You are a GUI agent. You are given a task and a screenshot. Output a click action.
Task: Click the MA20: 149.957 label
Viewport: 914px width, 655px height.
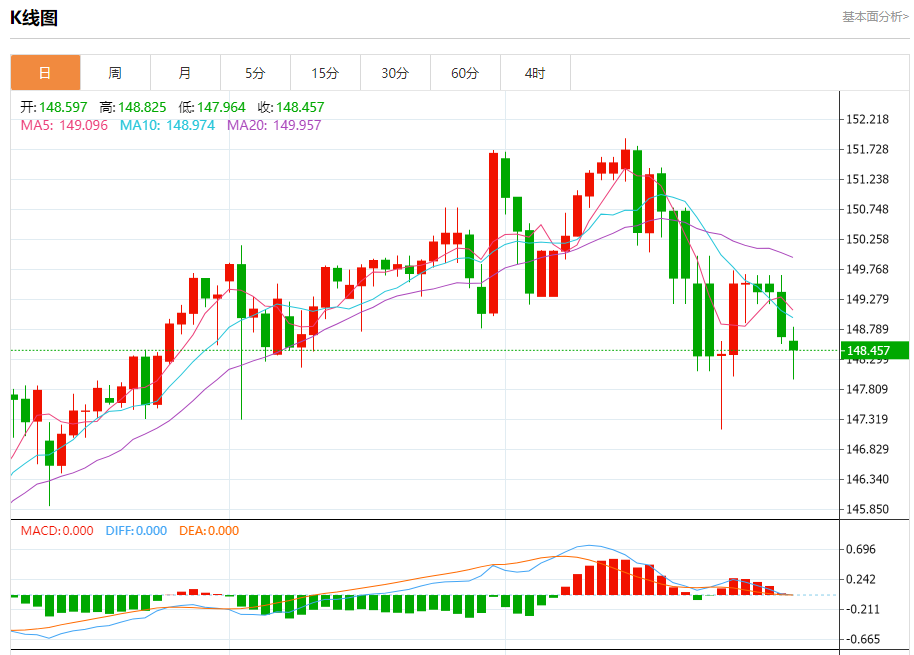[274, 125]
